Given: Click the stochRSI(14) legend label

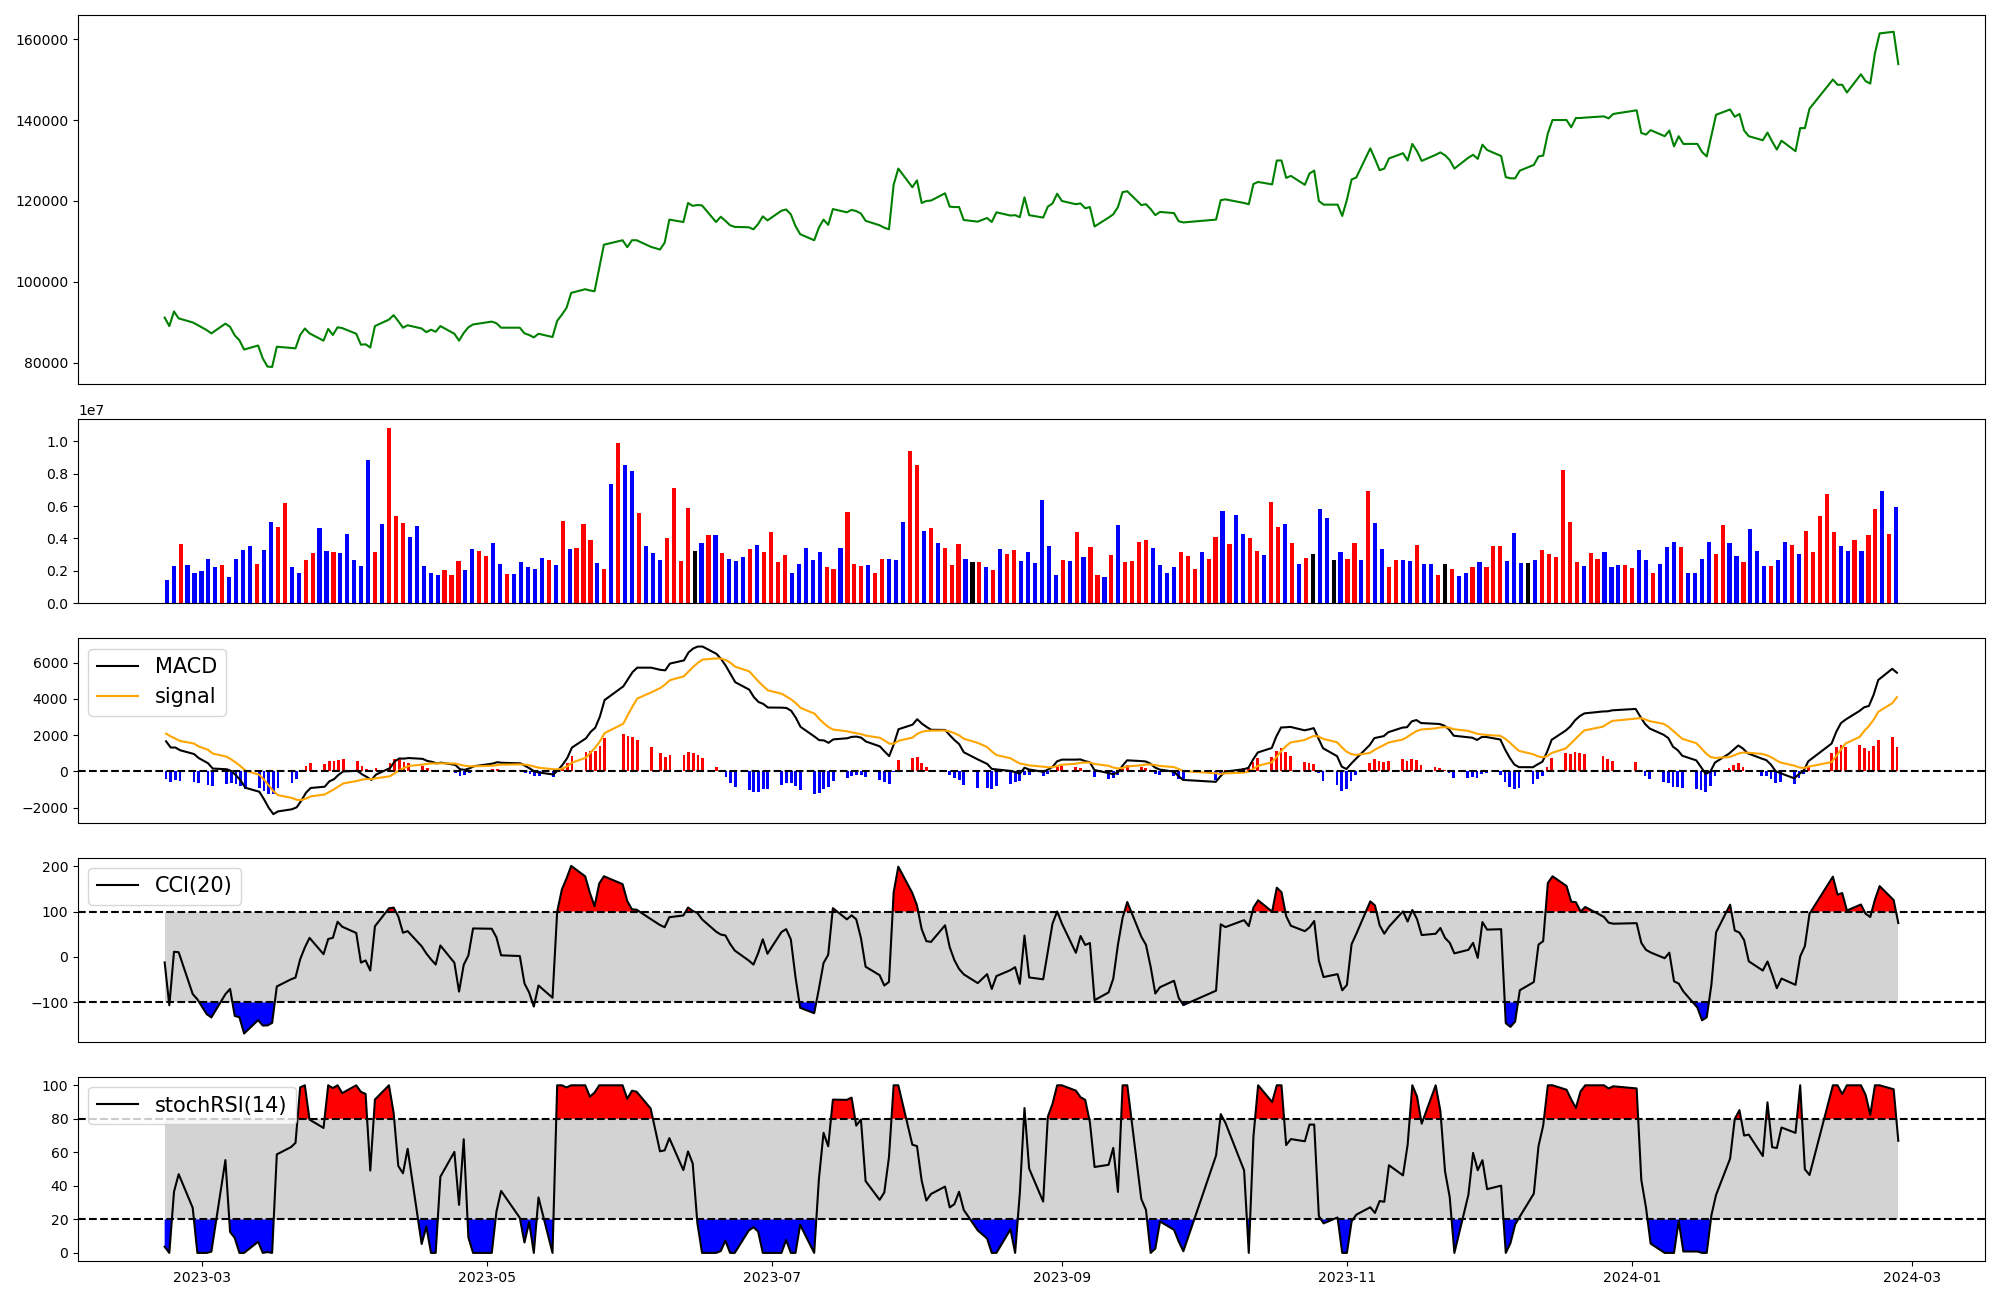Looking at the screenshot, I should point(219,1104).
